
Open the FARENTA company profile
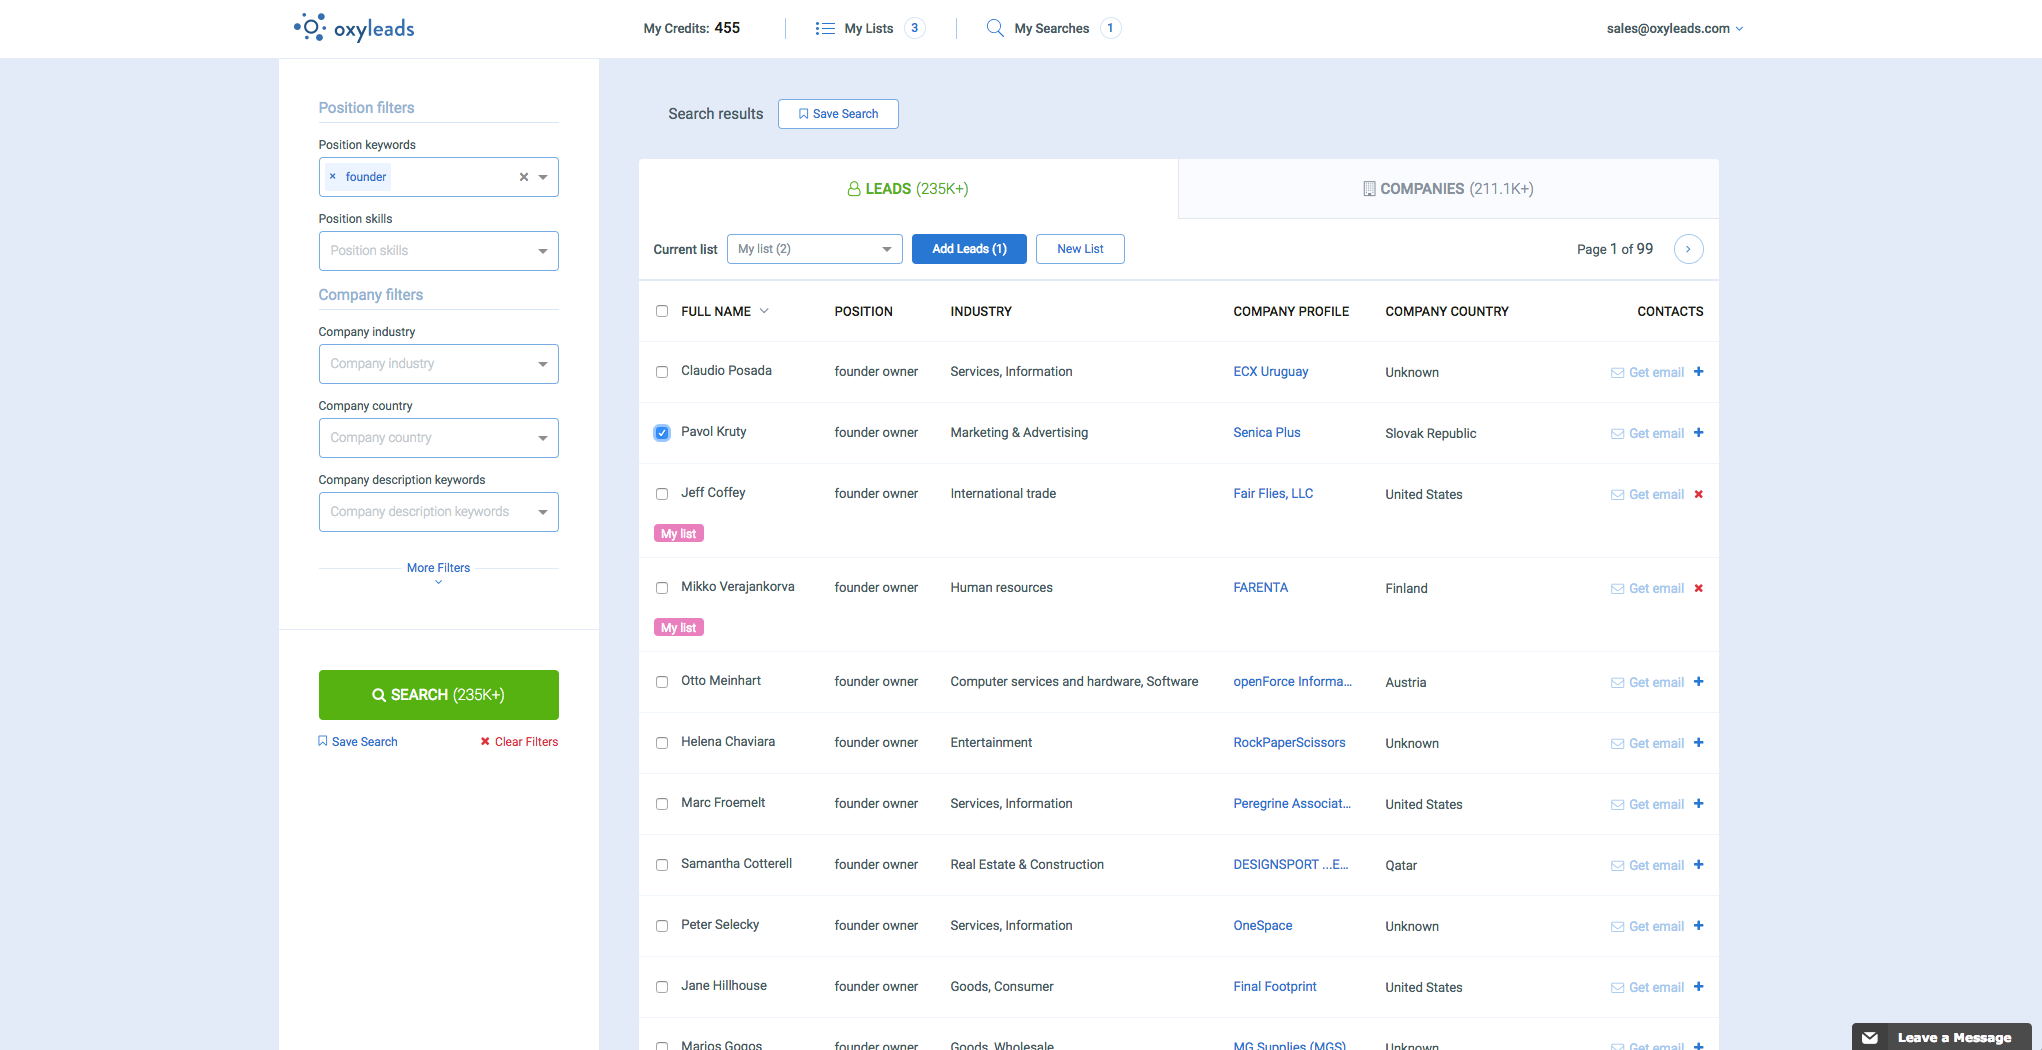[1260, 588]
